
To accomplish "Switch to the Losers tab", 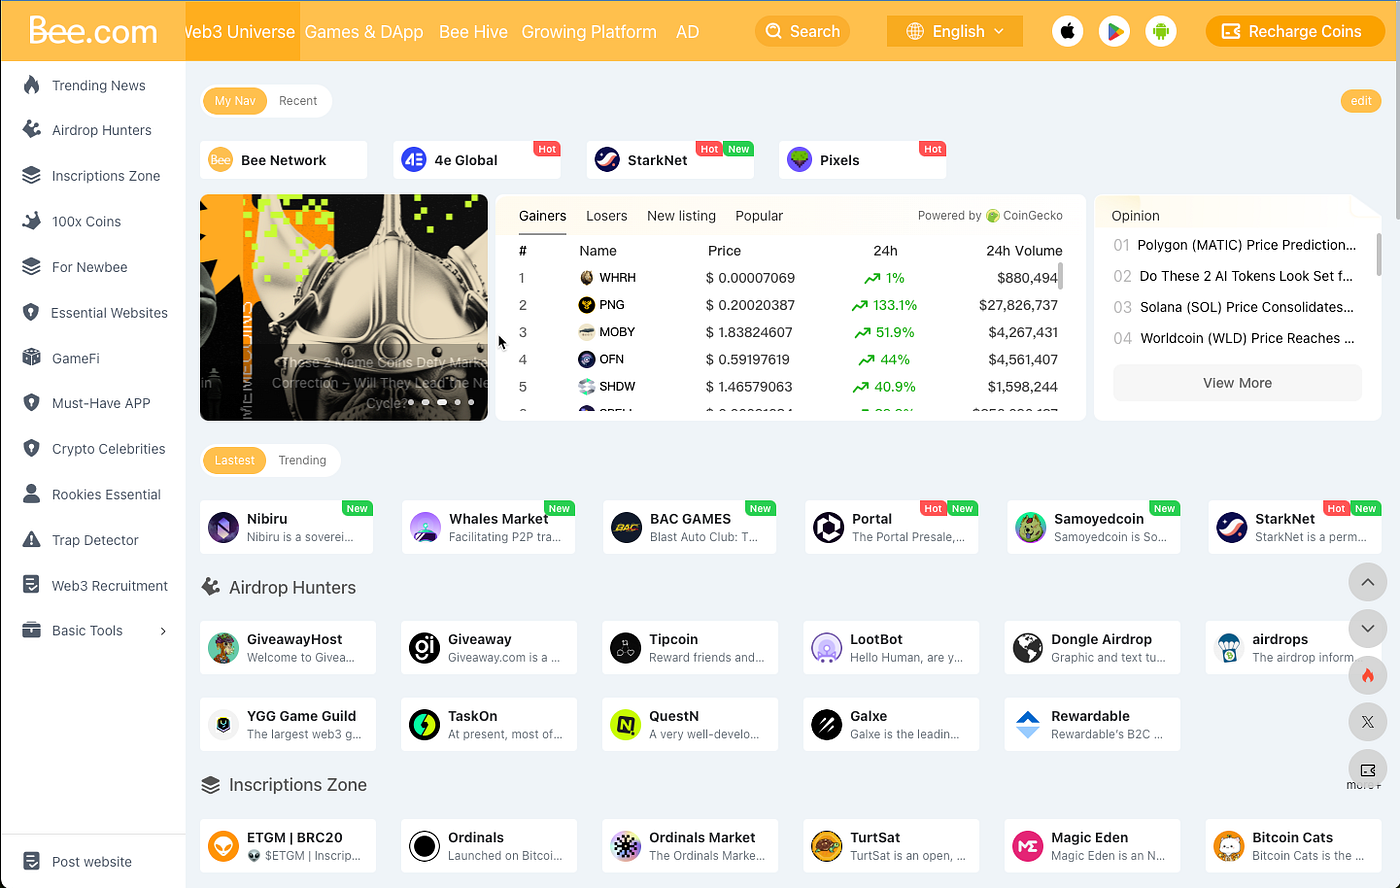I will tap(607, 215).
